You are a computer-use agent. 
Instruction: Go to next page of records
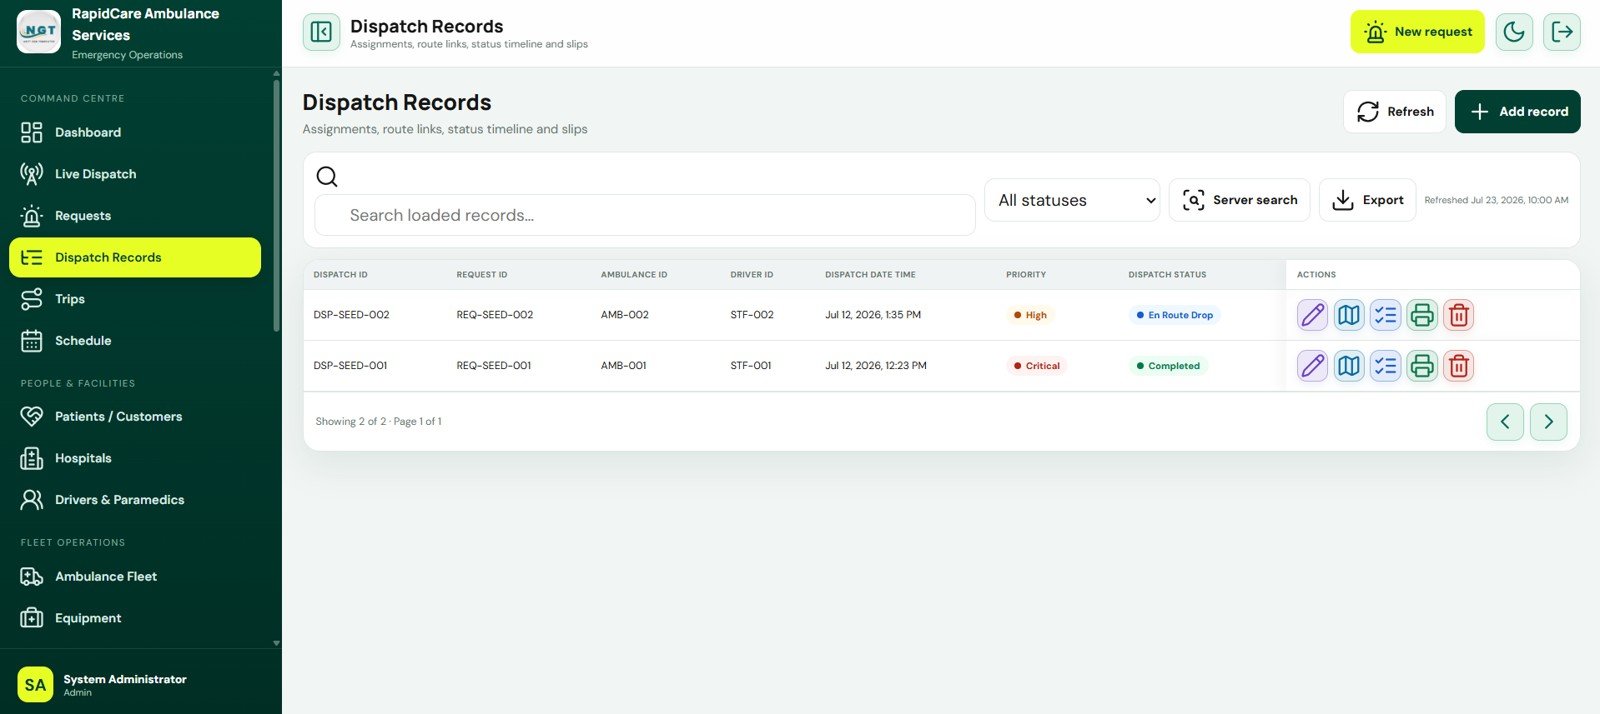tap(1549, 422)
